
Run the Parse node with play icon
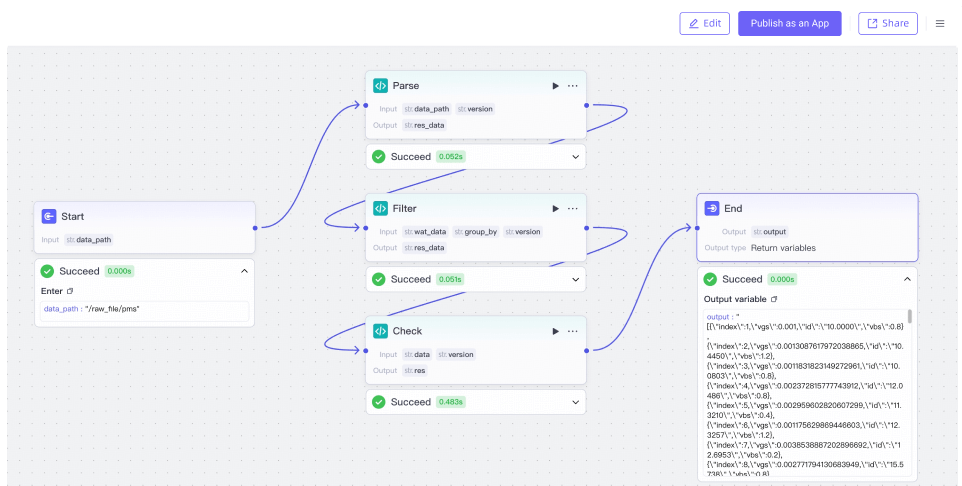click(x=555, y=86)
